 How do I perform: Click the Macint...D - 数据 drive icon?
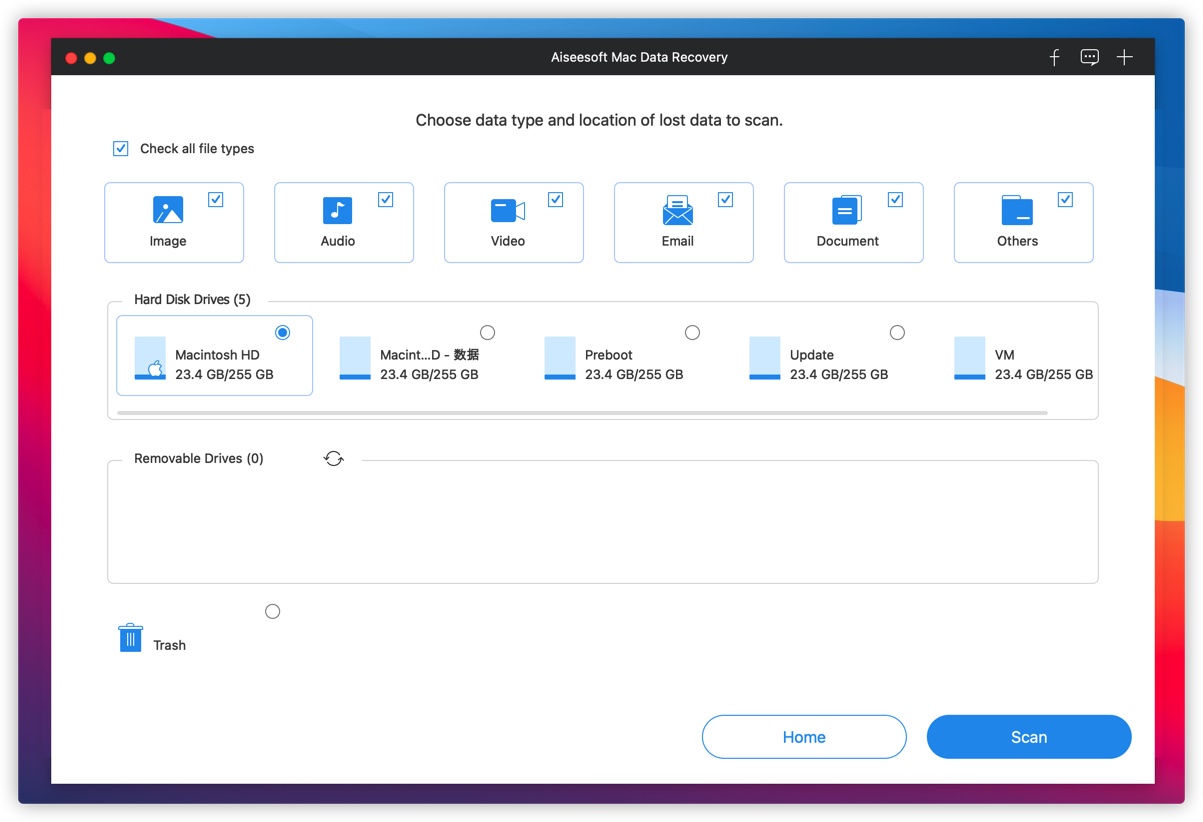[355, 358]
